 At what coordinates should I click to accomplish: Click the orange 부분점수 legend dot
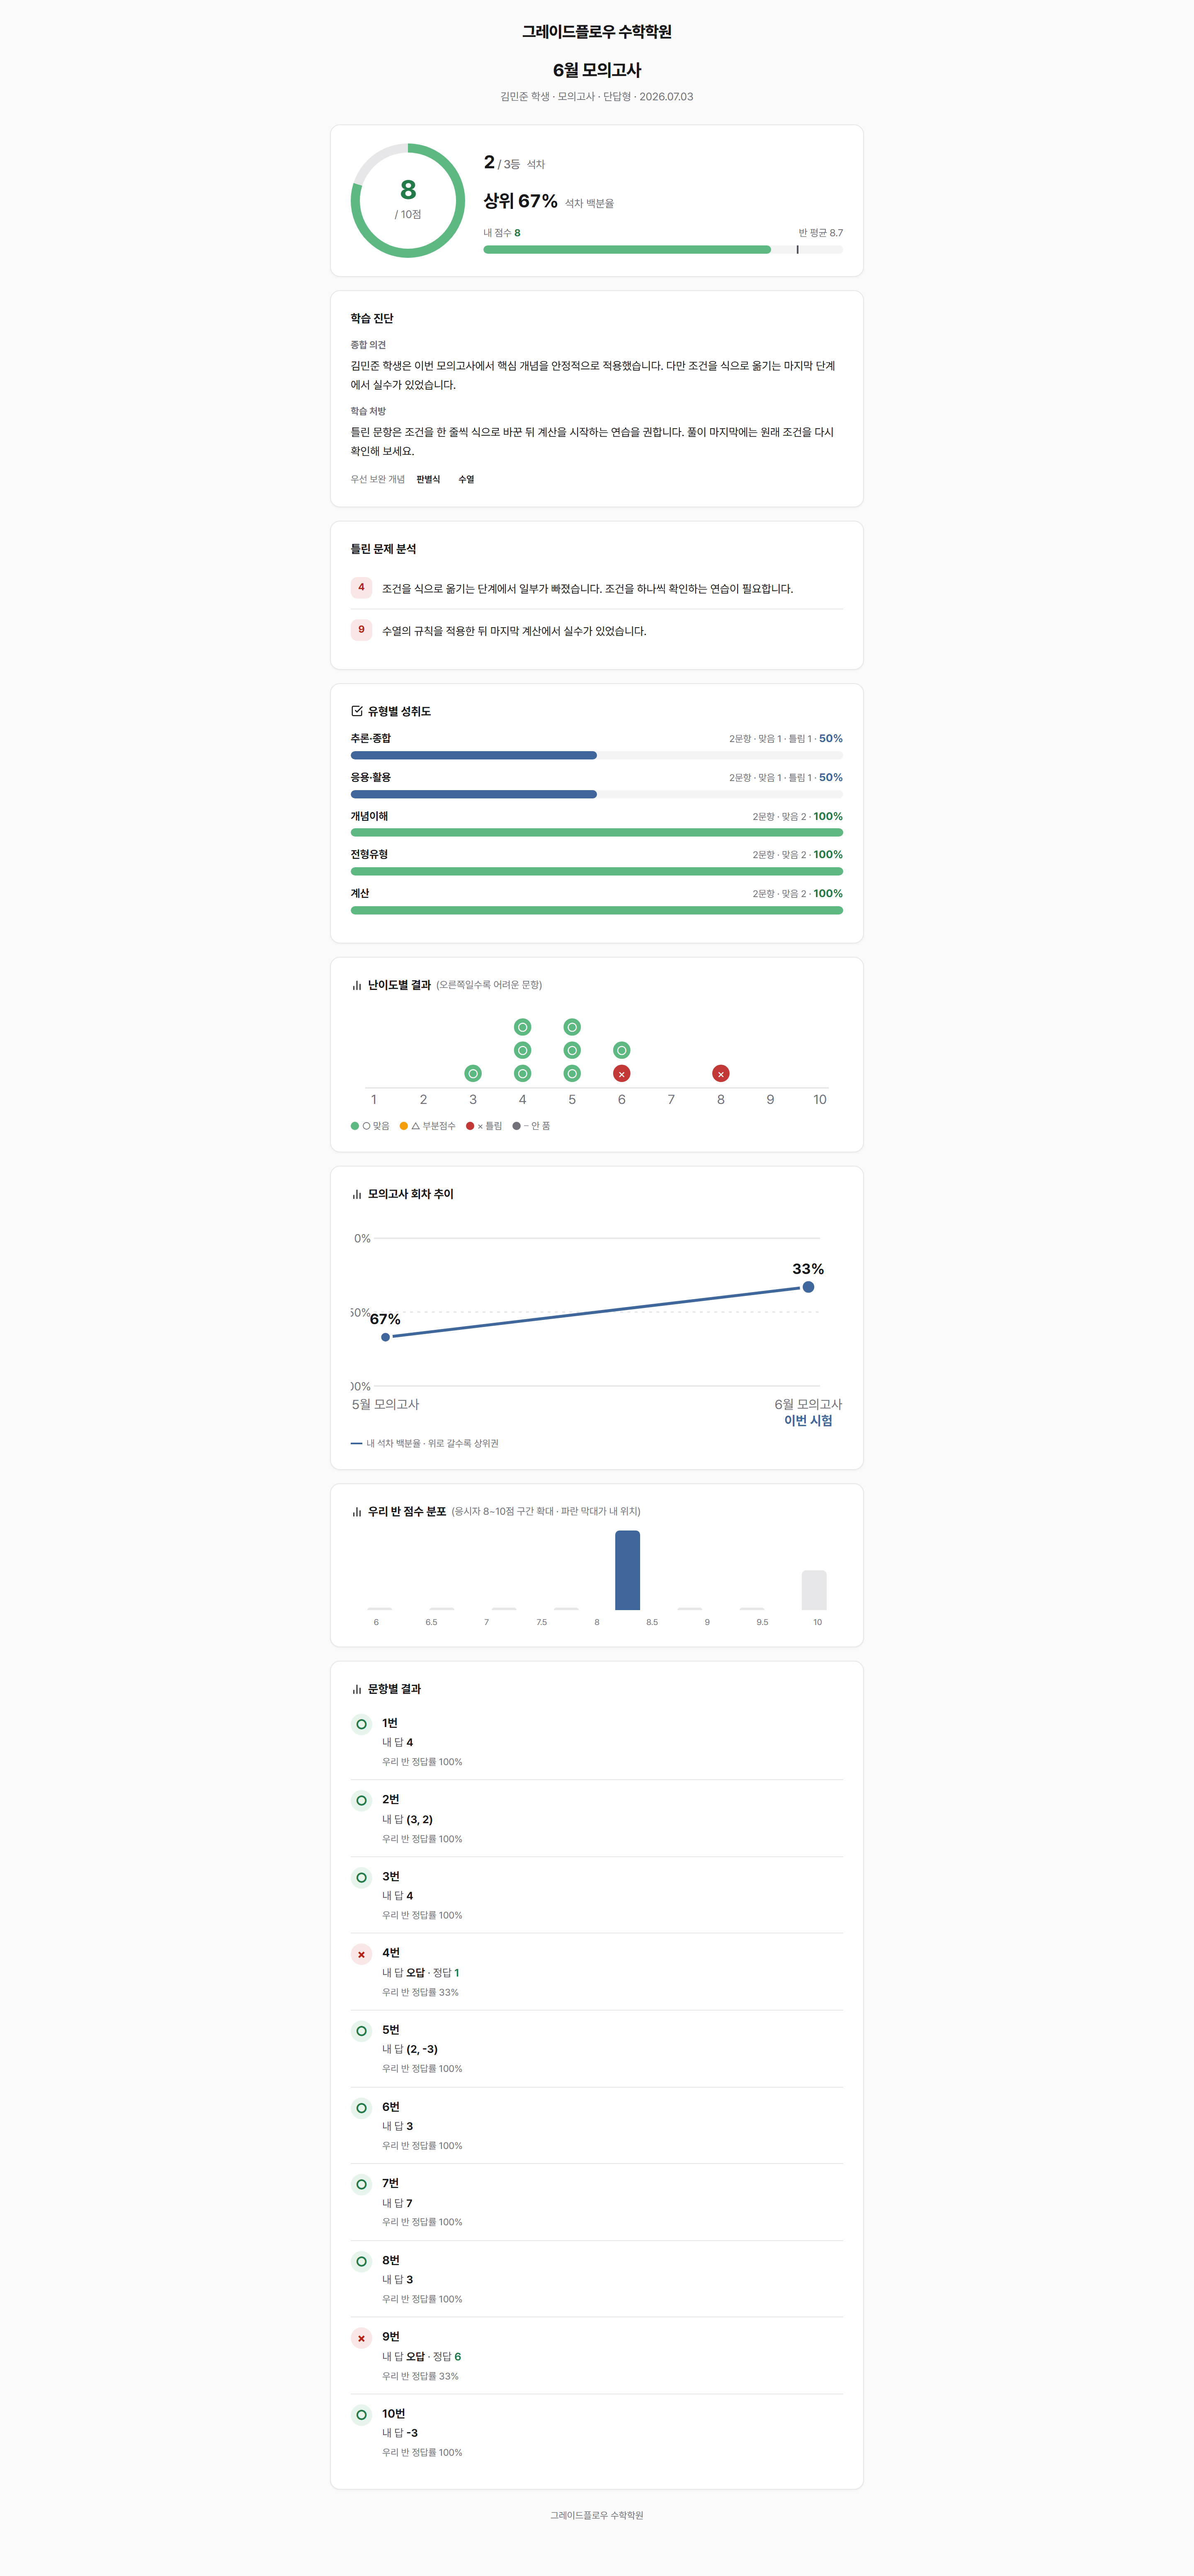pos(404,1126)
